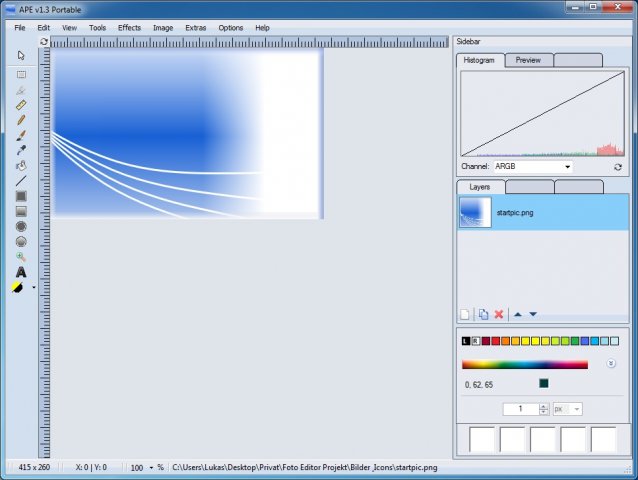This screenshot has width=638, height=480.
Task: Increase brush size with up arrow
Action: [x=544, y=406]
